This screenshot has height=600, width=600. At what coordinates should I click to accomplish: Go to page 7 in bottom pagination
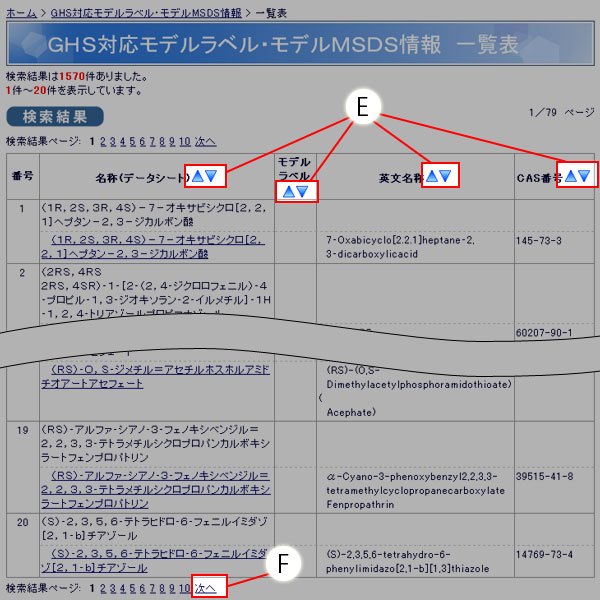click(152, 588)
